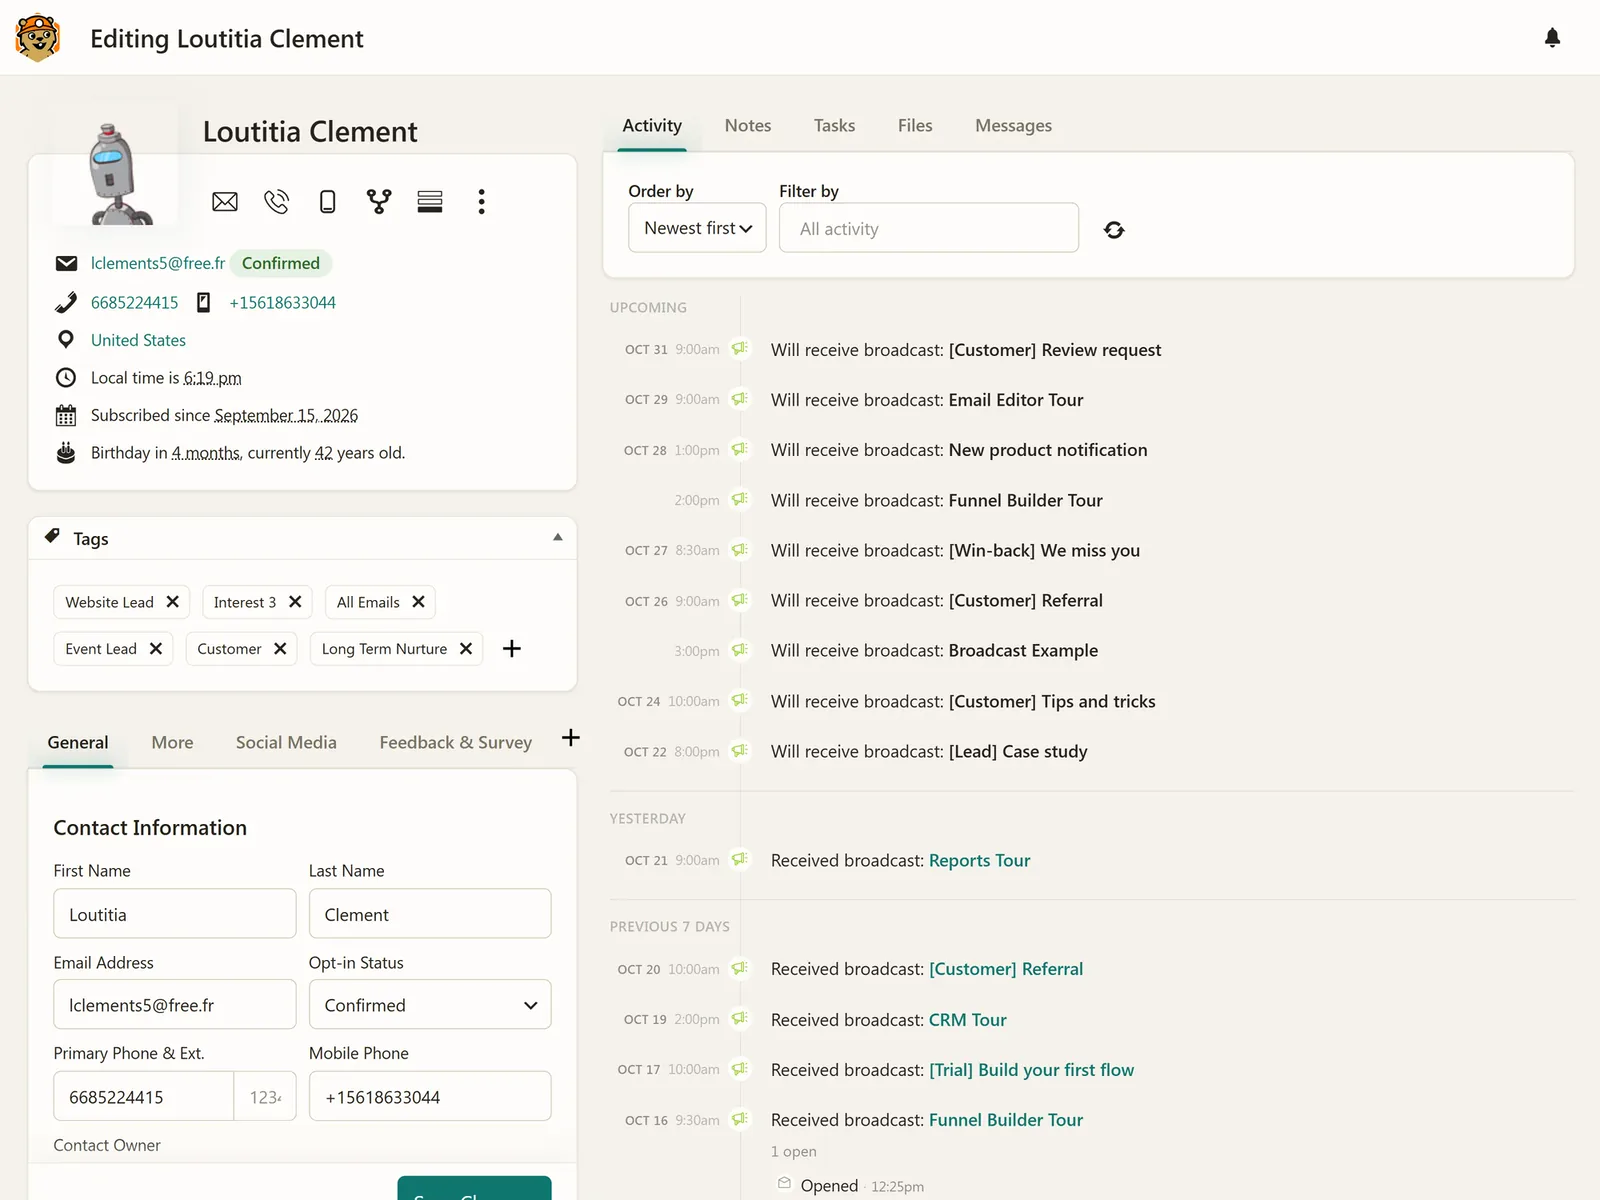Open the Feedback & Survey tab
This screenshot has height=1200, width=1600.
[455, 742]
